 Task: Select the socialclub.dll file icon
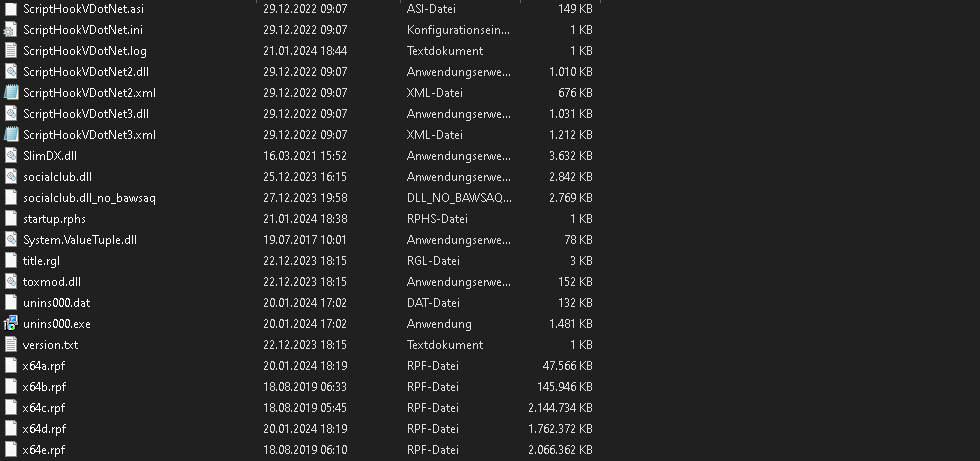(11, 176)
